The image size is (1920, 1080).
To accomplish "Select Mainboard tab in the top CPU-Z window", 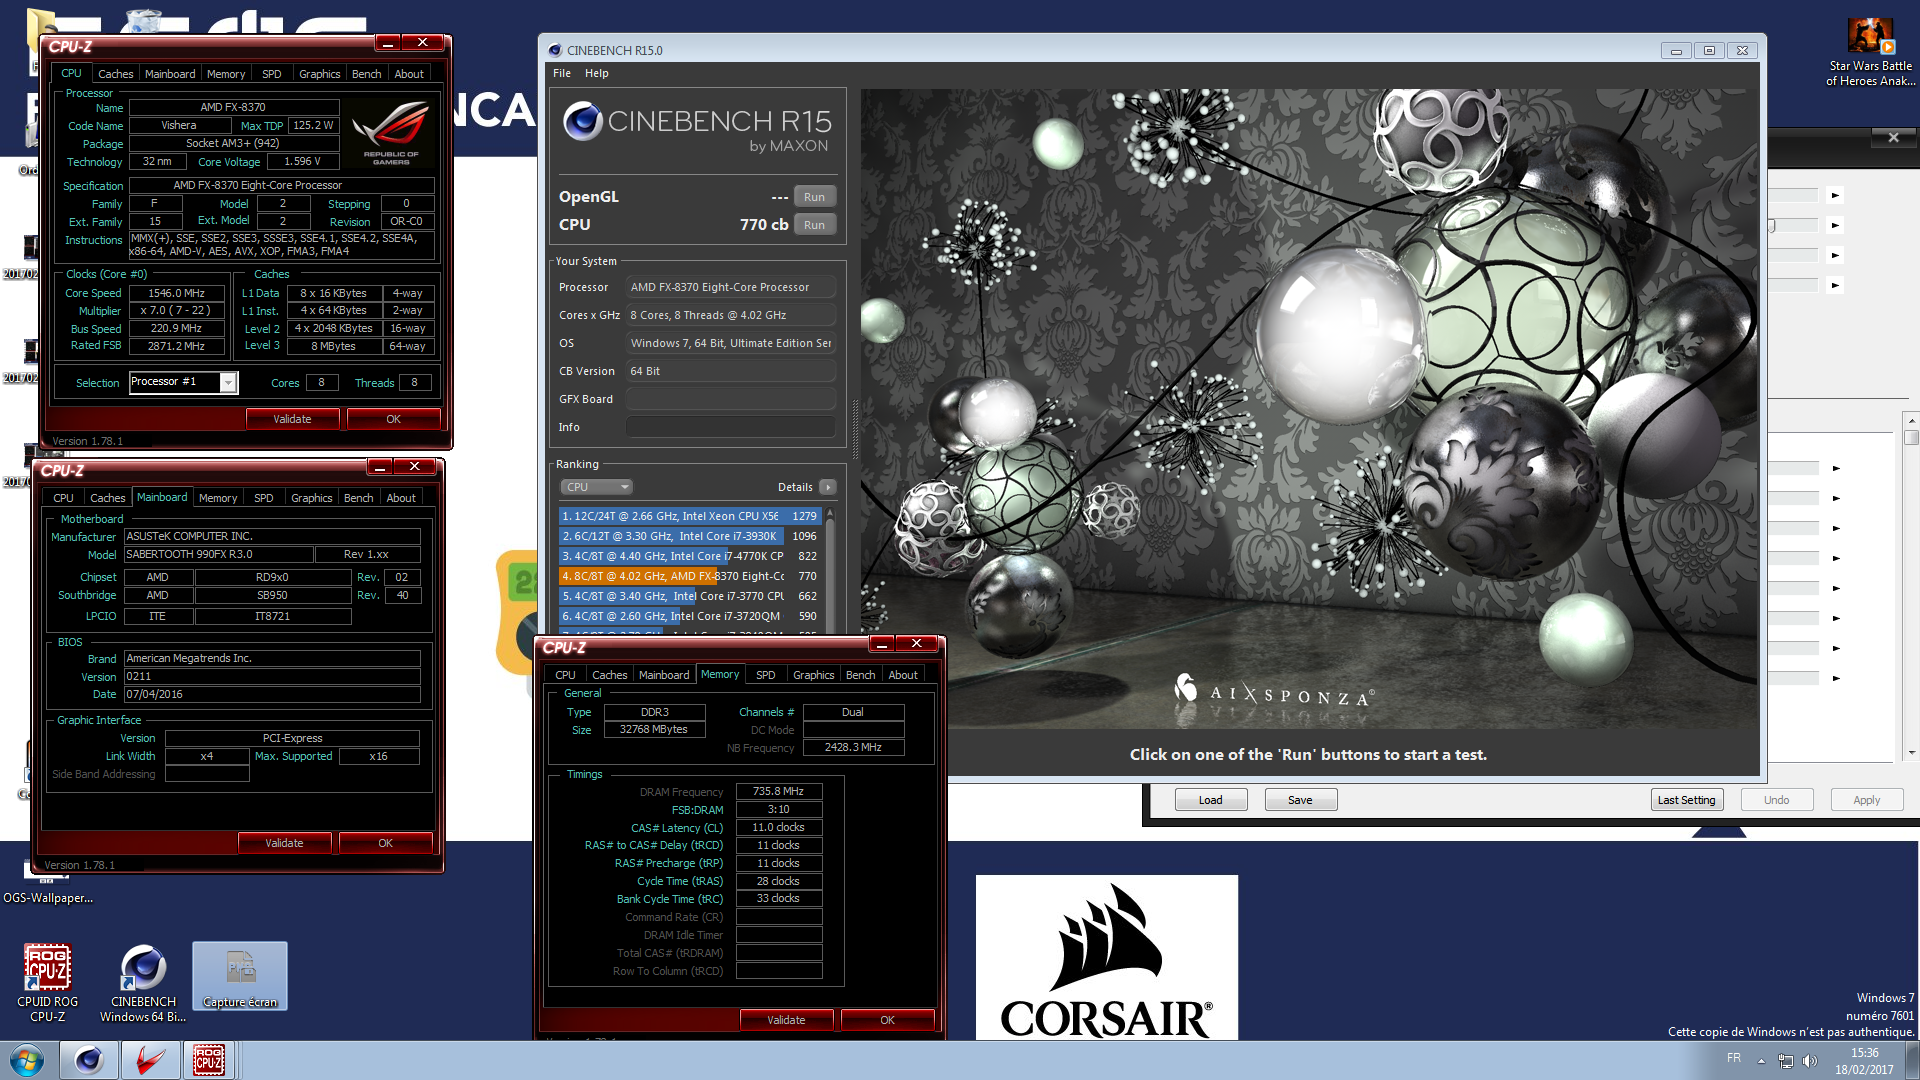I will pos(170,74).
